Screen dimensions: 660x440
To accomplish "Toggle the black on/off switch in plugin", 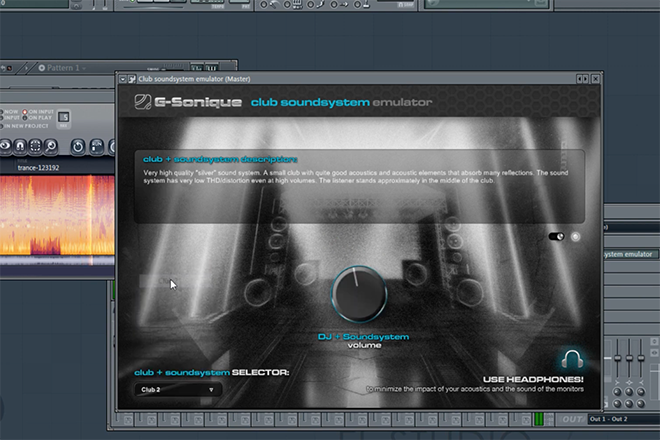I will click(x=556, y=236).
